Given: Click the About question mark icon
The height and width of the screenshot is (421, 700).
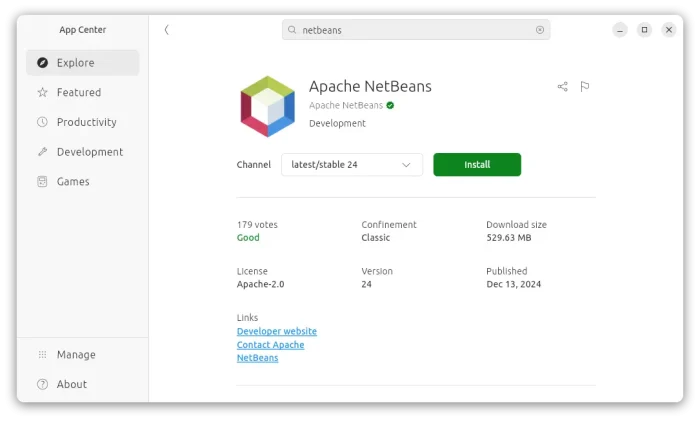Looking at the screenshot, I should coord(42,384).
